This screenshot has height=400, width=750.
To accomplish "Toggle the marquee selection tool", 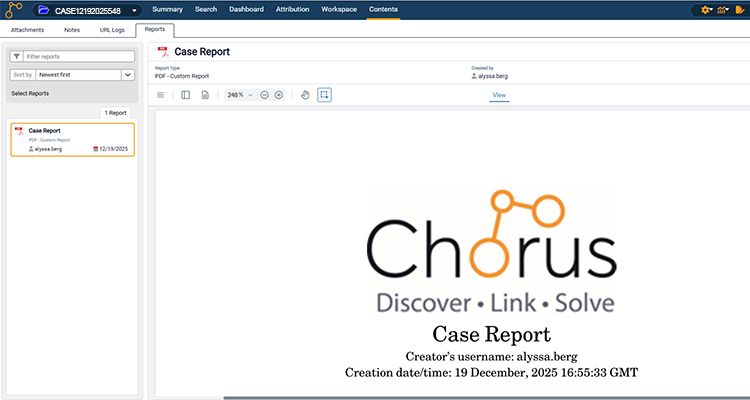I will 324,95.
